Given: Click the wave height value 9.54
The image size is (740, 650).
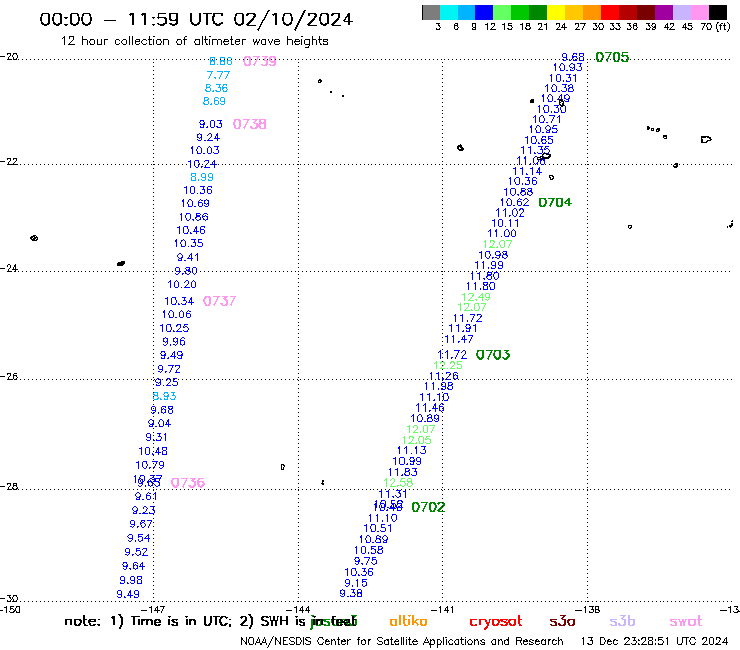Looking at the screenshot, I should 139,538.
